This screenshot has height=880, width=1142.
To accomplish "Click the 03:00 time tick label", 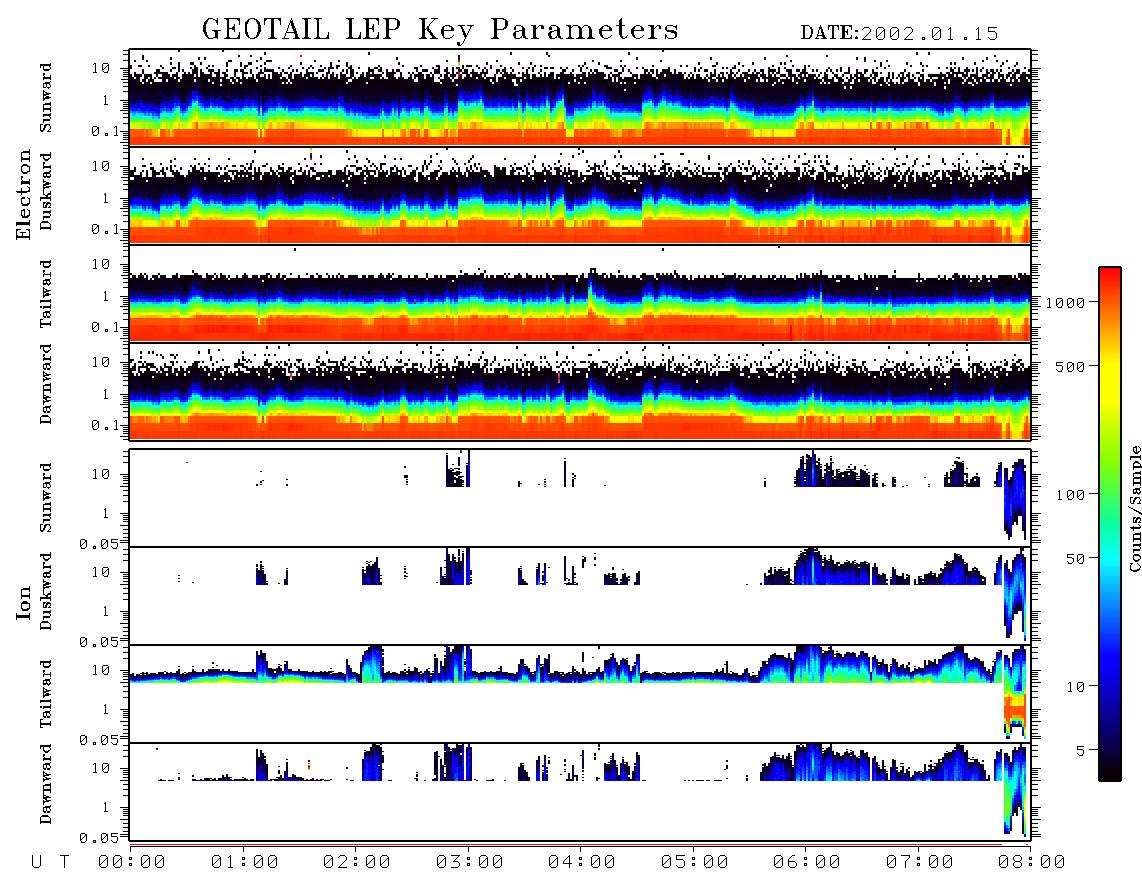I will (x=470, y=862).
